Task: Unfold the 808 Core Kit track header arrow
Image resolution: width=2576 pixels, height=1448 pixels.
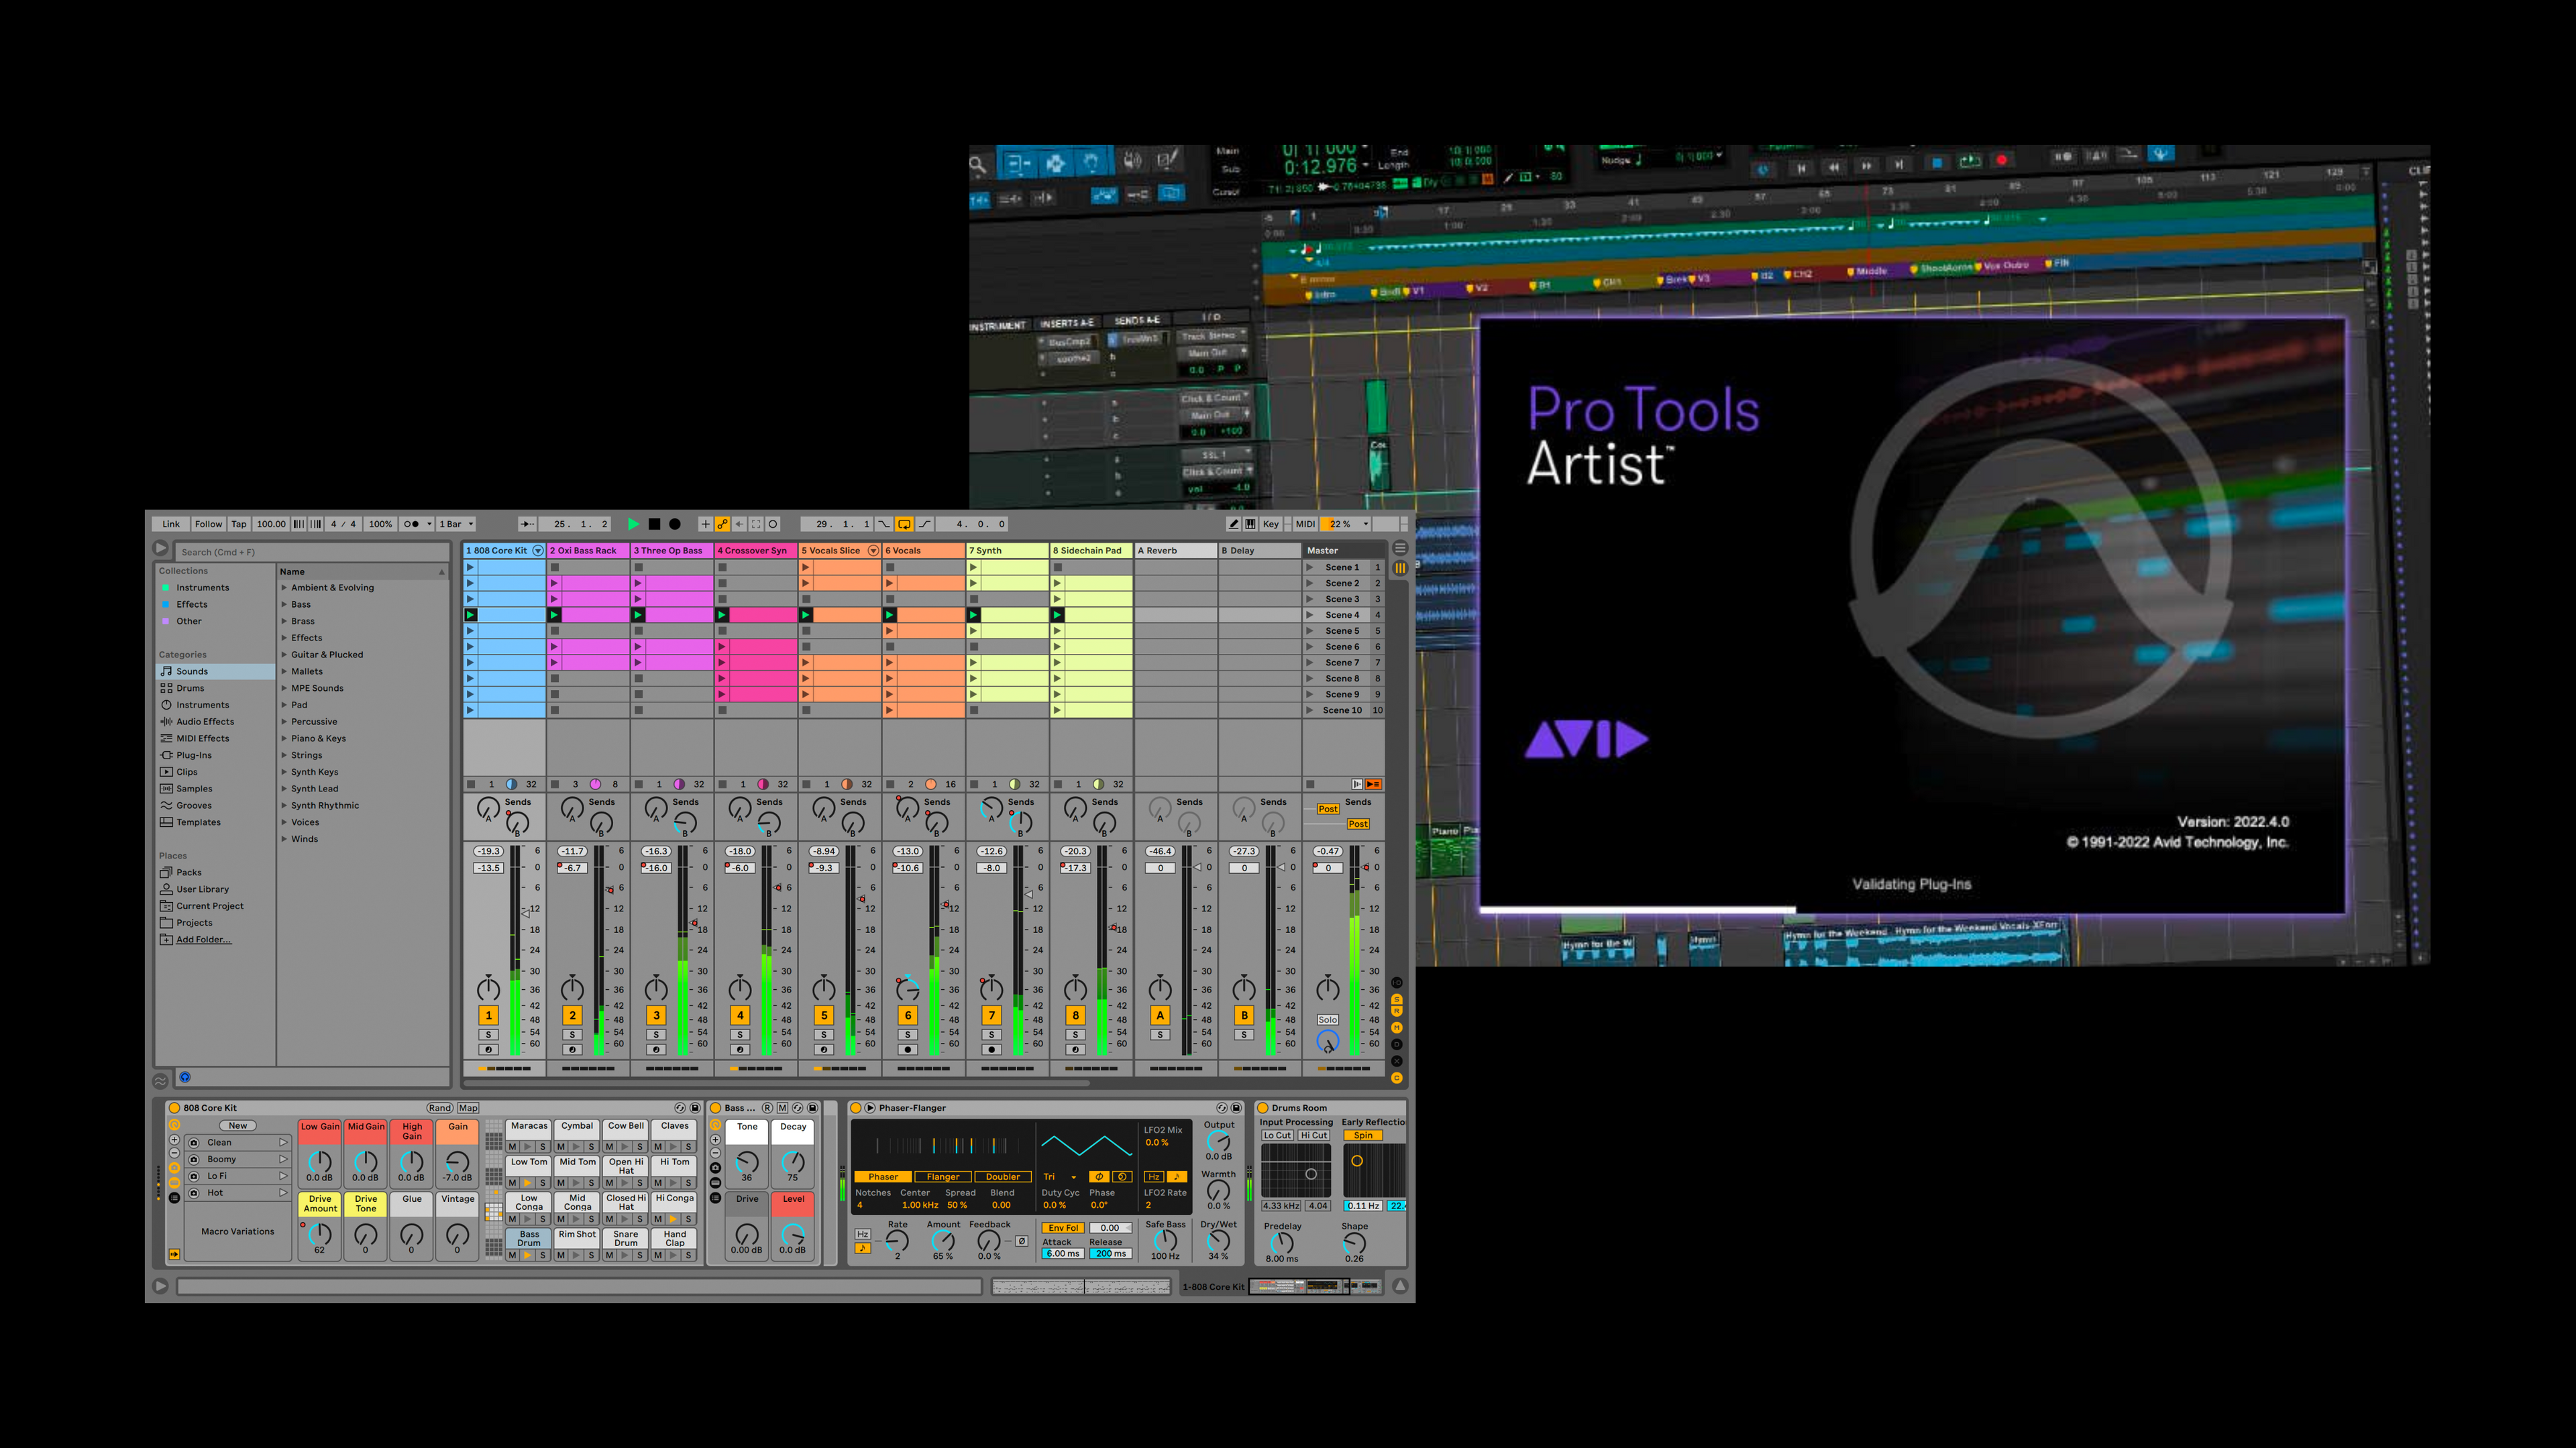Action: coord(538,551)
